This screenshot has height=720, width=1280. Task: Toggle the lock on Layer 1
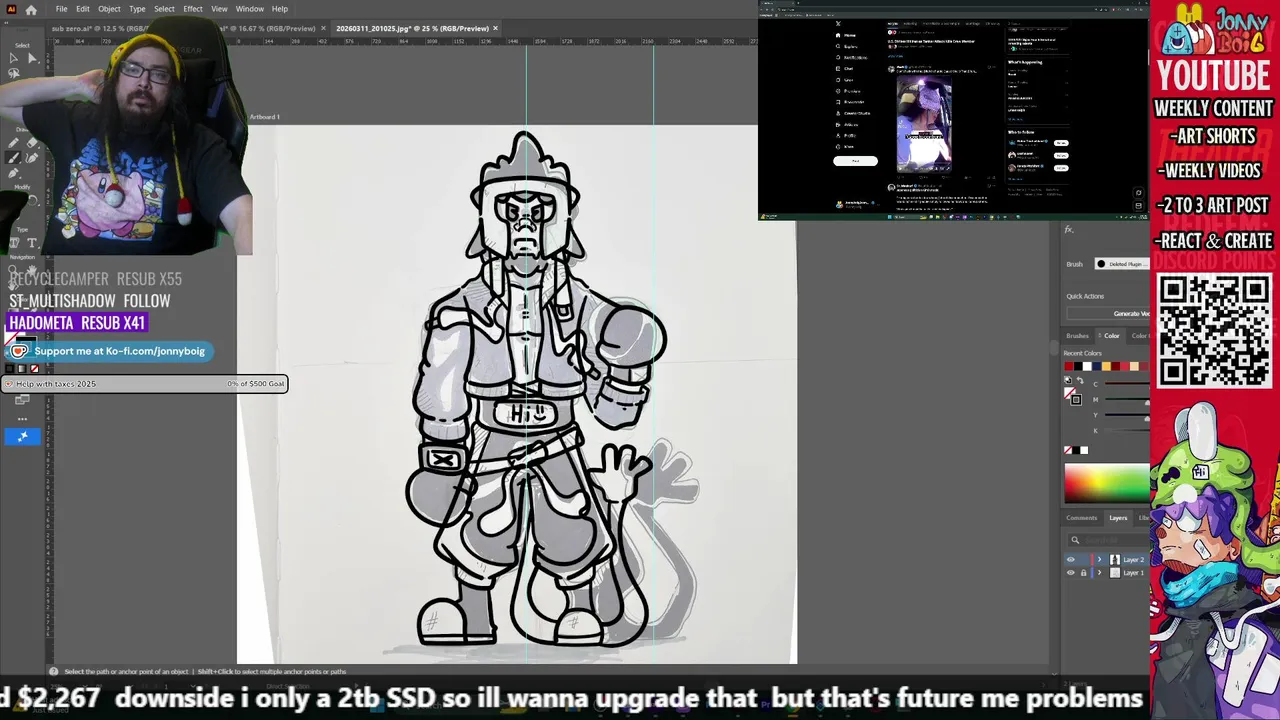tap(1083, 573)
